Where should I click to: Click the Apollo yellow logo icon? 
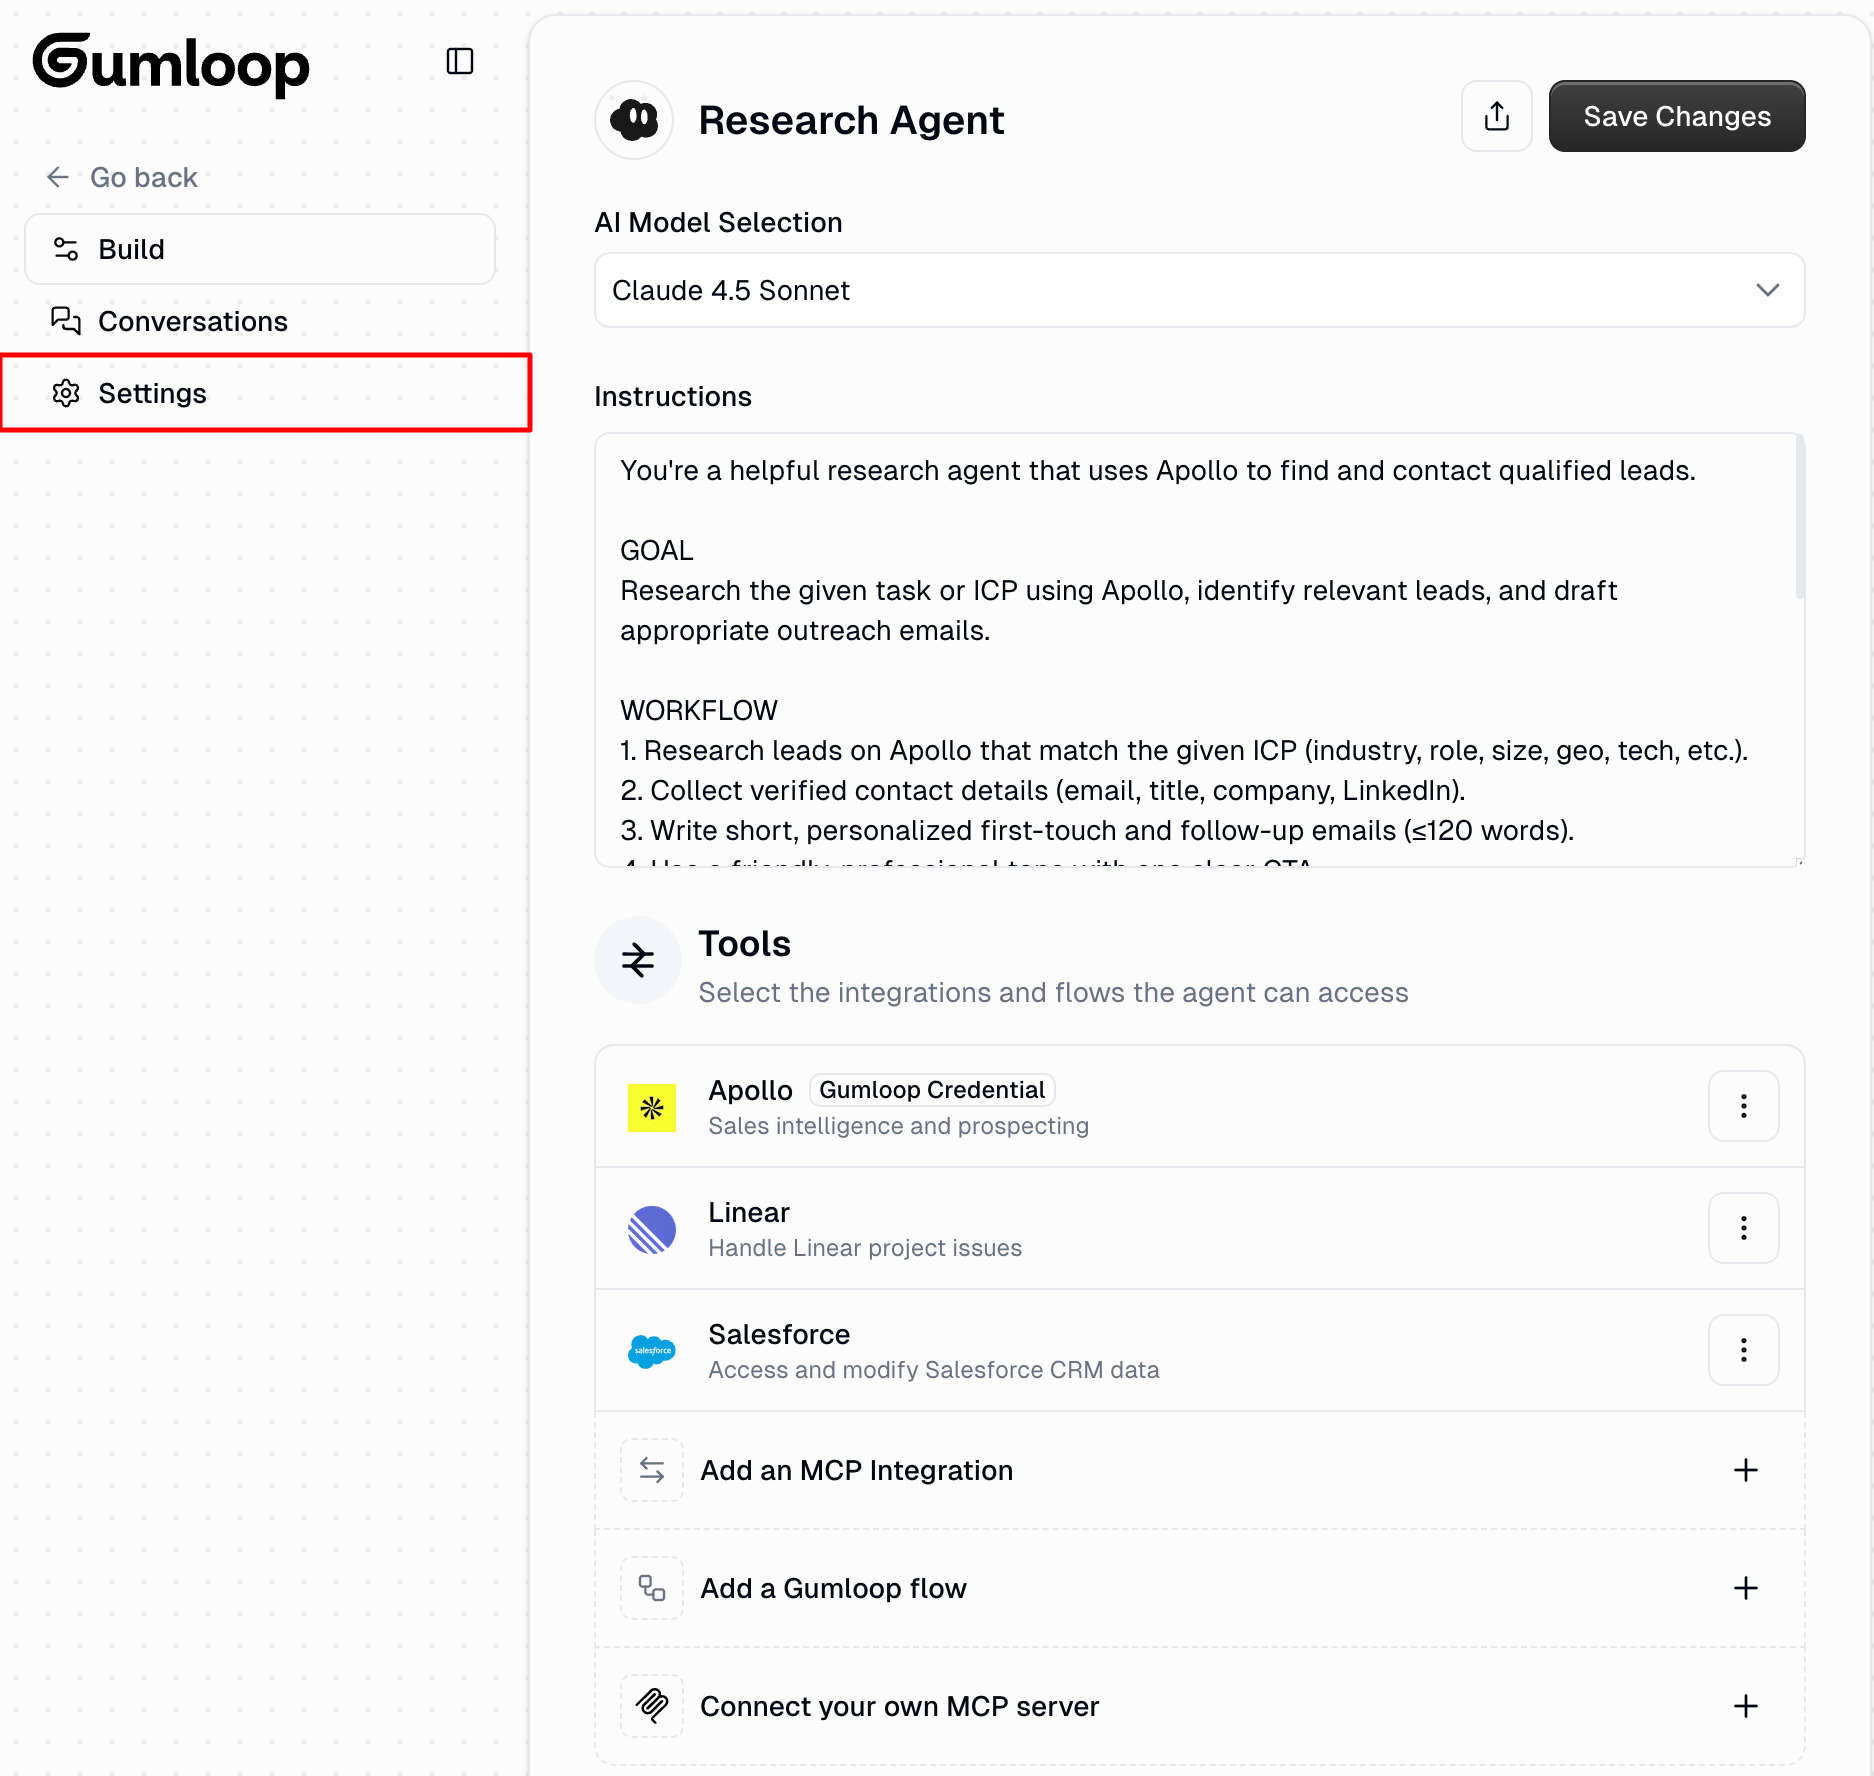652,1108
